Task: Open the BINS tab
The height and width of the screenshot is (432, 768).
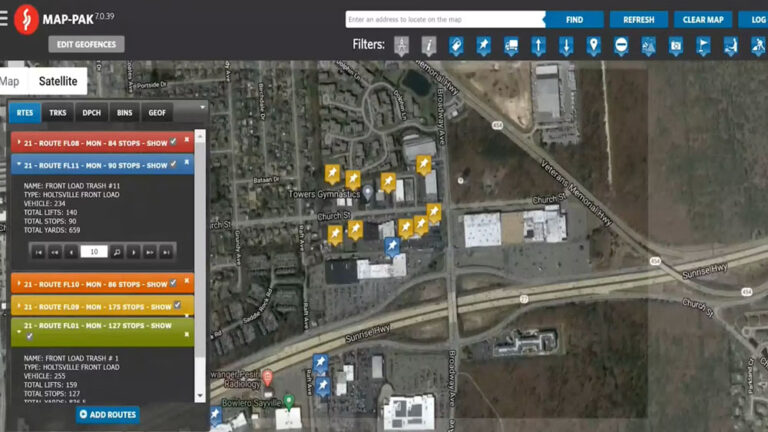Action: coord(124,113)
